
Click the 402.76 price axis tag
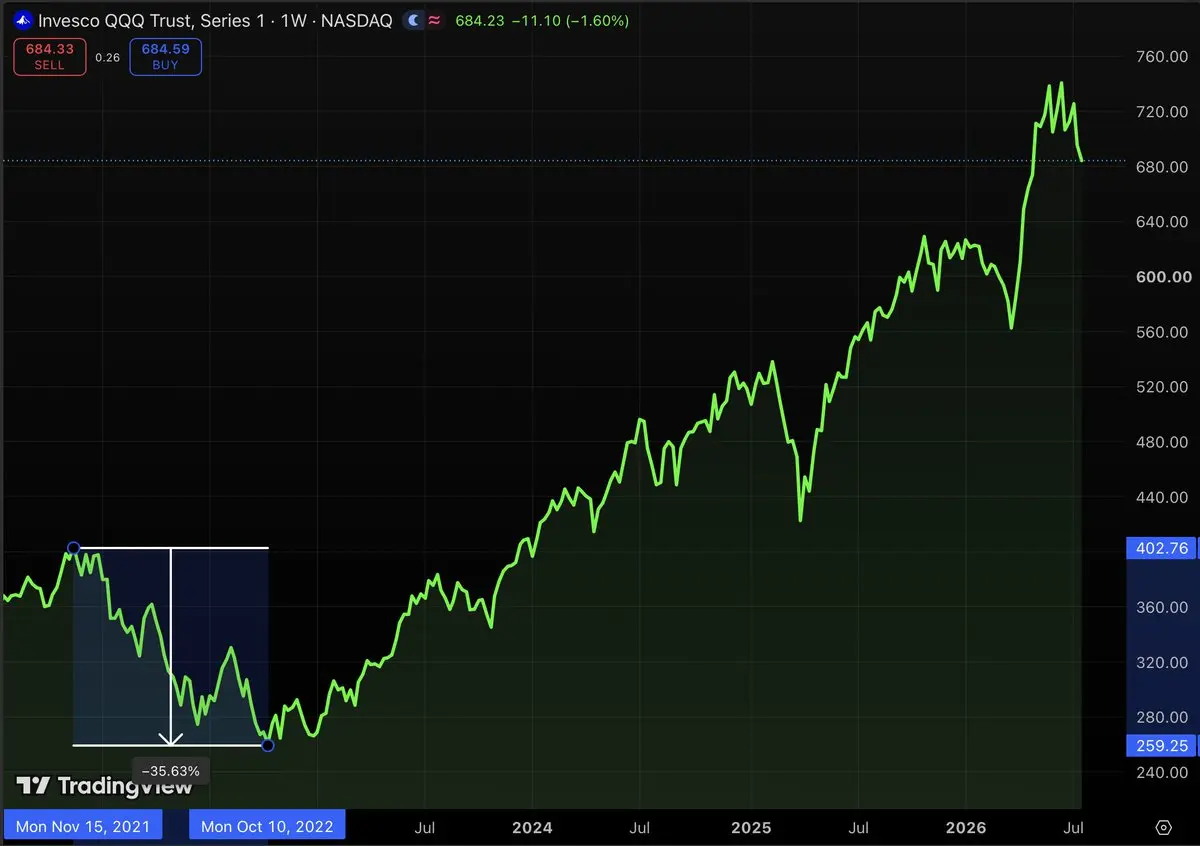1162,548
